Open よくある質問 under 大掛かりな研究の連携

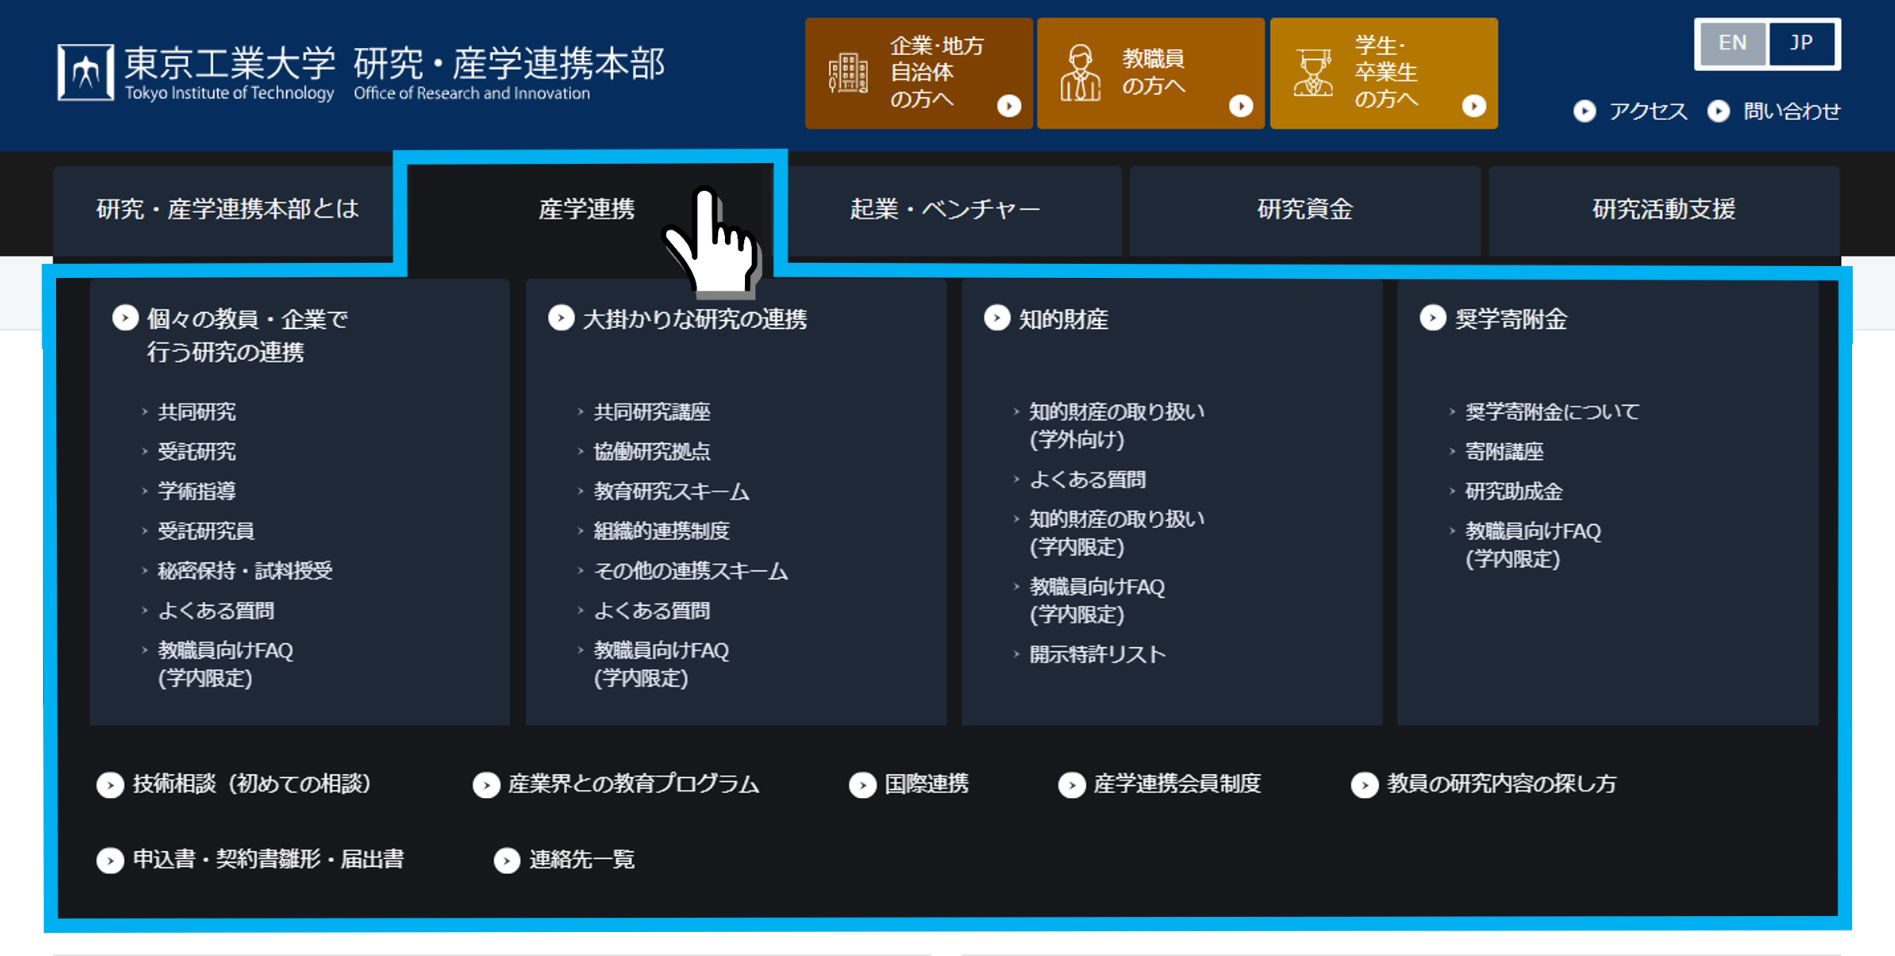pos(652,611)
